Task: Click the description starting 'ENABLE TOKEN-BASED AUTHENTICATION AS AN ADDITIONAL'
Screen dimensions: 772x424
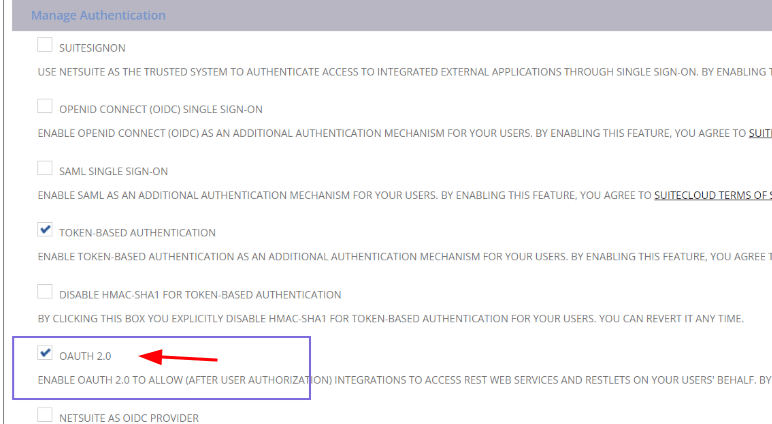Action: (404, 257)
